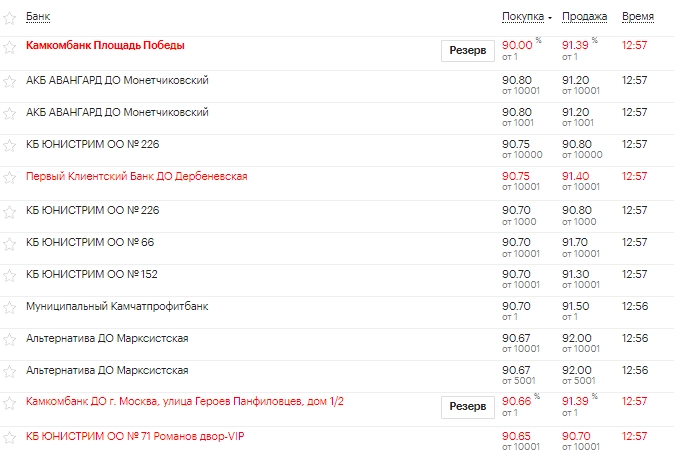Mark КБ ЮНИСТРИМ ОО № 66 favorite star
This screenshot has width=674, height=455.
tap(10, 244)
